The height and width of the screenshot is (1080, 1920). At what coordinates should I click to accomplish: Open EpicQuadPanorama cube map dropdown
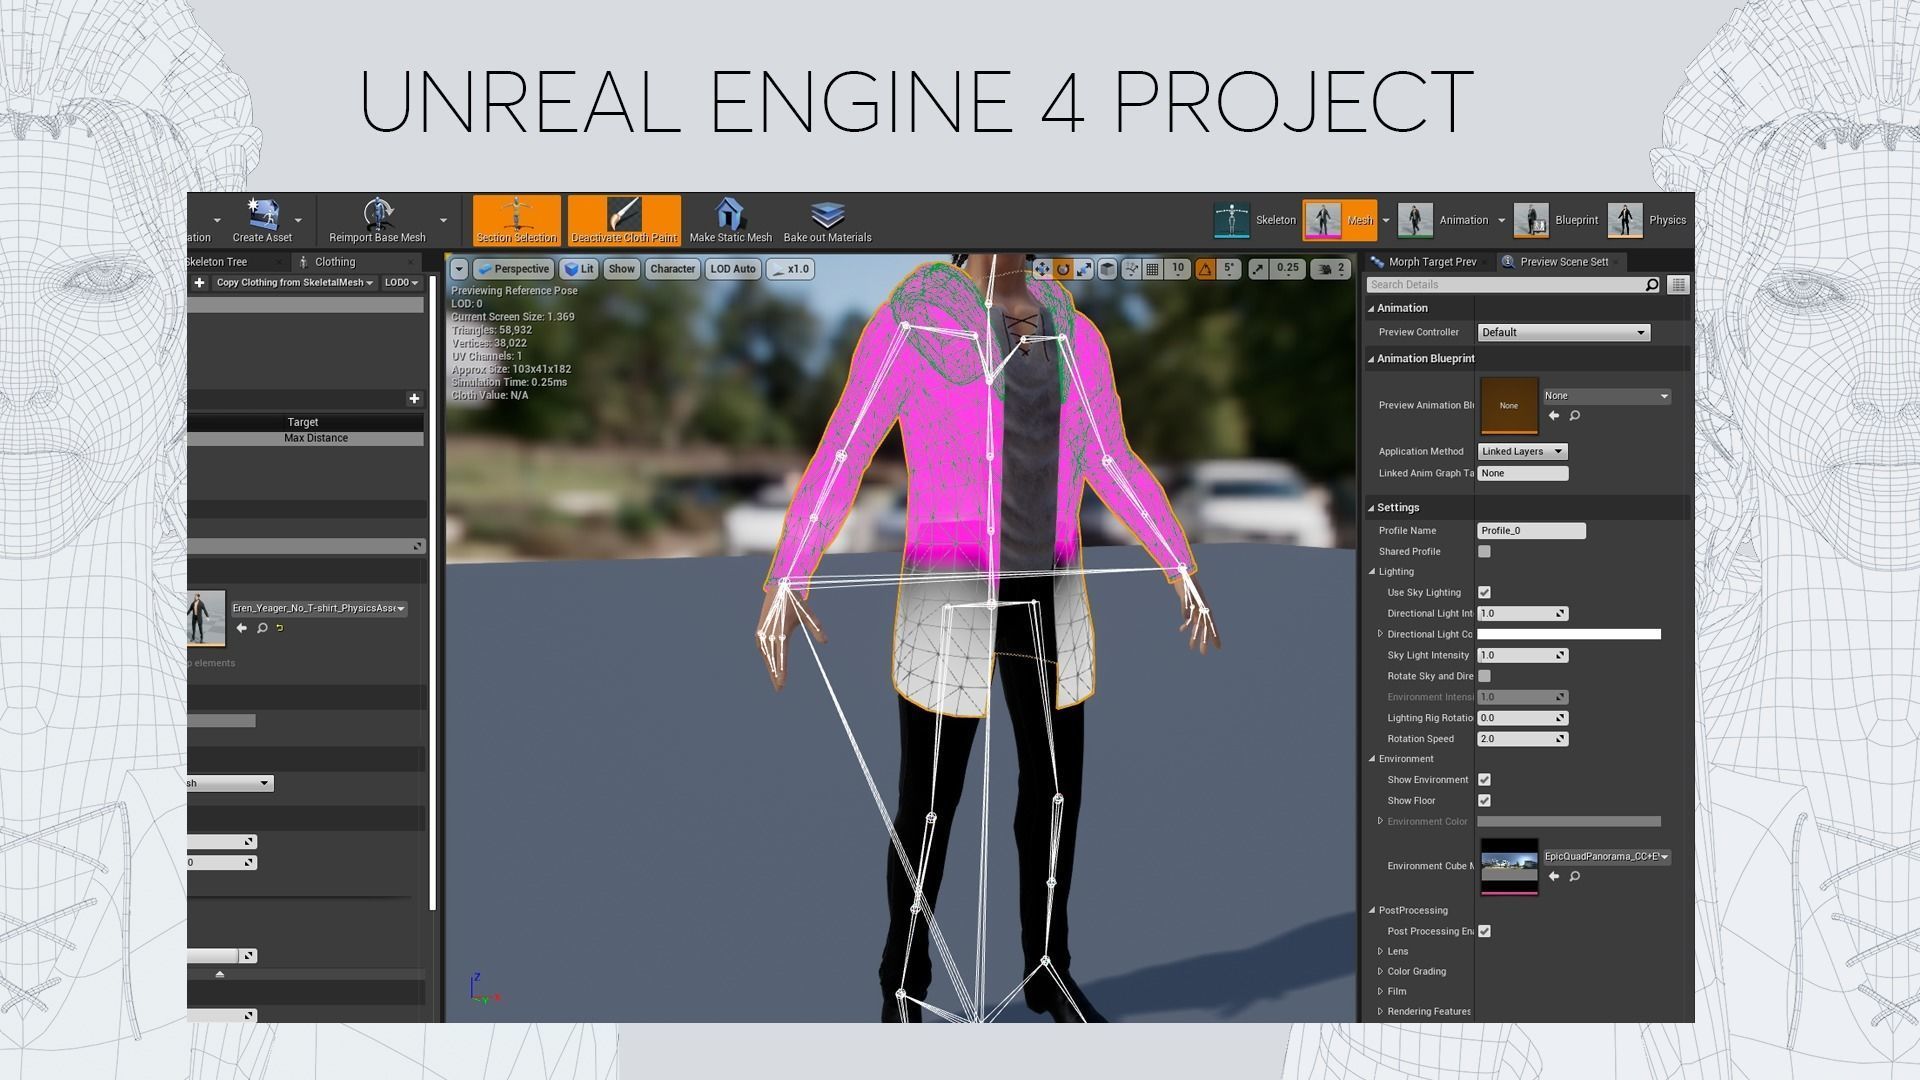click(1607, 857)
